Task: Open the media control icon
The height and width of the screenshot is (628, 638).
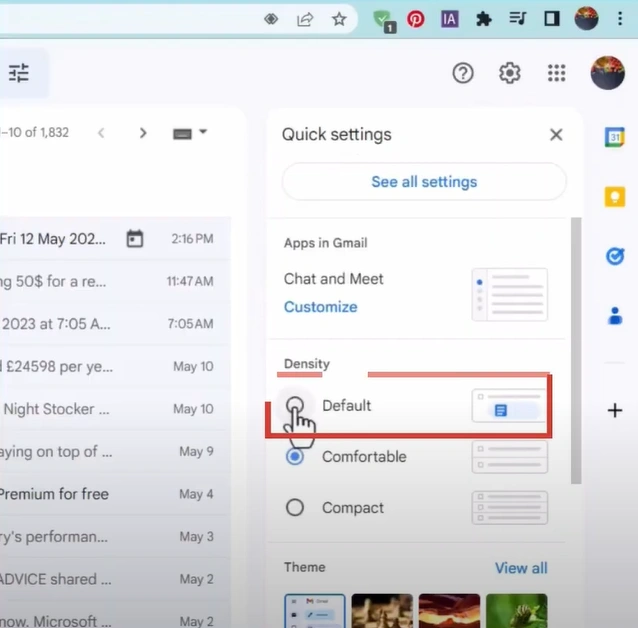Action: [x=518, y=19]
